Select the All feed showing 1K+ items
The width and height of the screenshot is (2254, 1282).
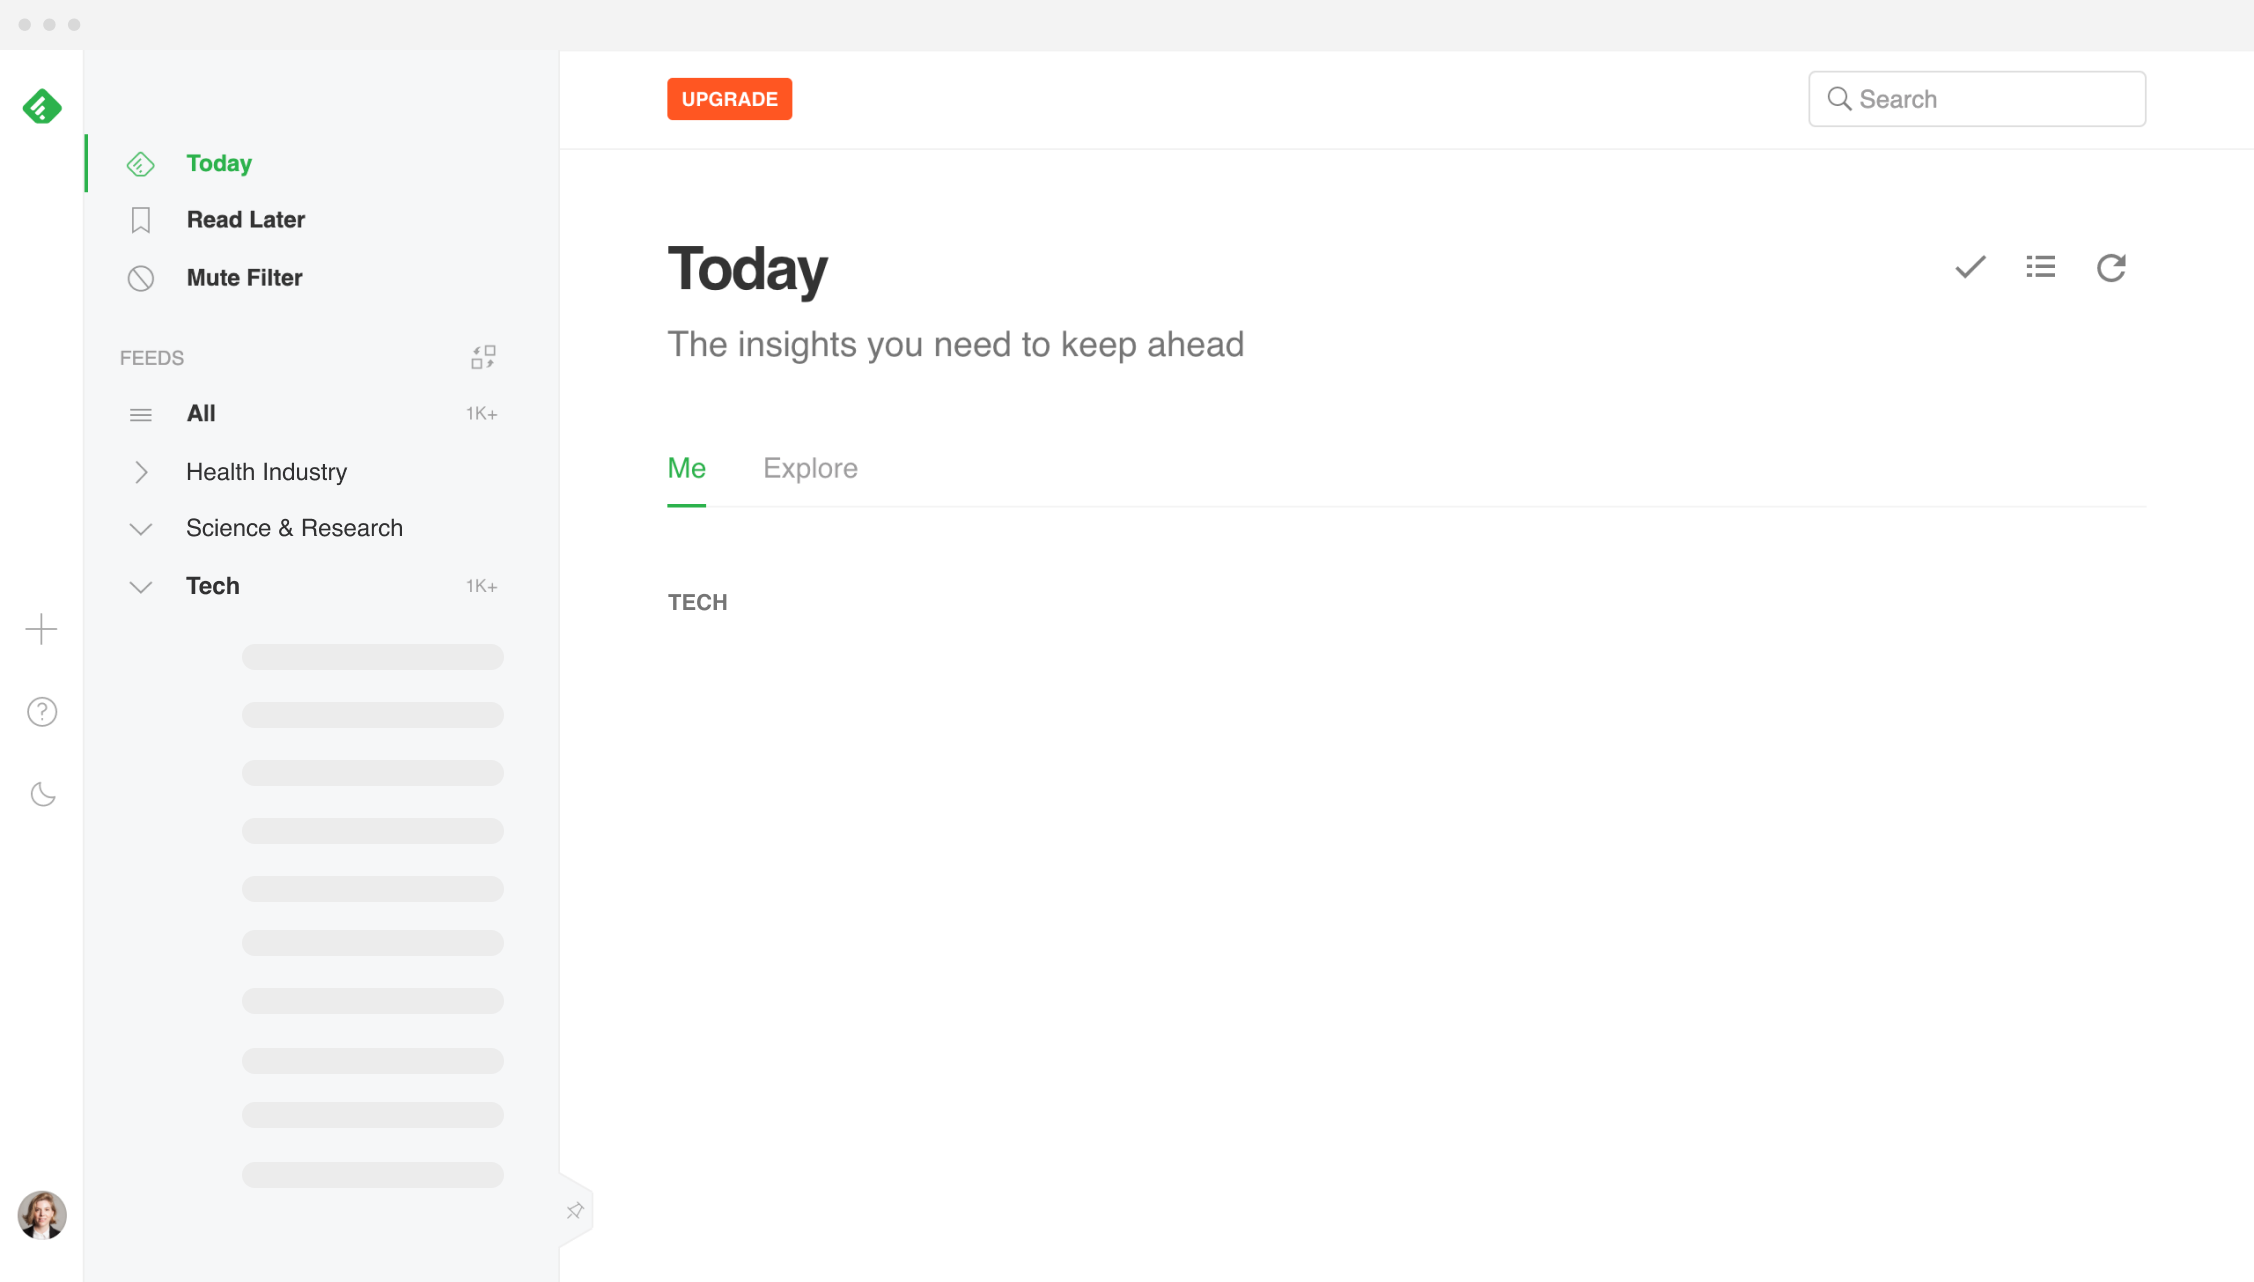(201, 413)
